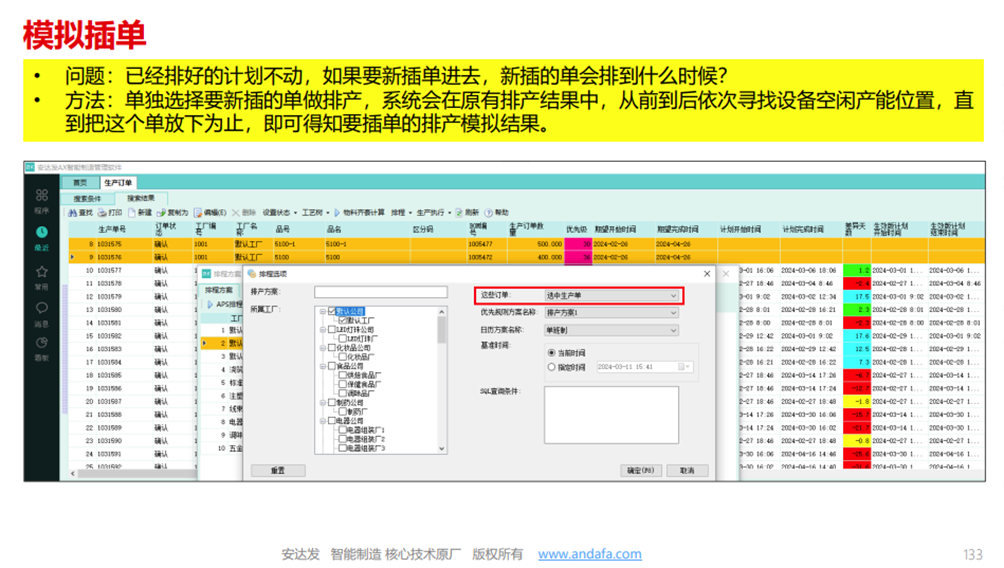Screen dimensions: 1004x568
Task: Check the 食品公司 checkbox
Action: [332, 366]
